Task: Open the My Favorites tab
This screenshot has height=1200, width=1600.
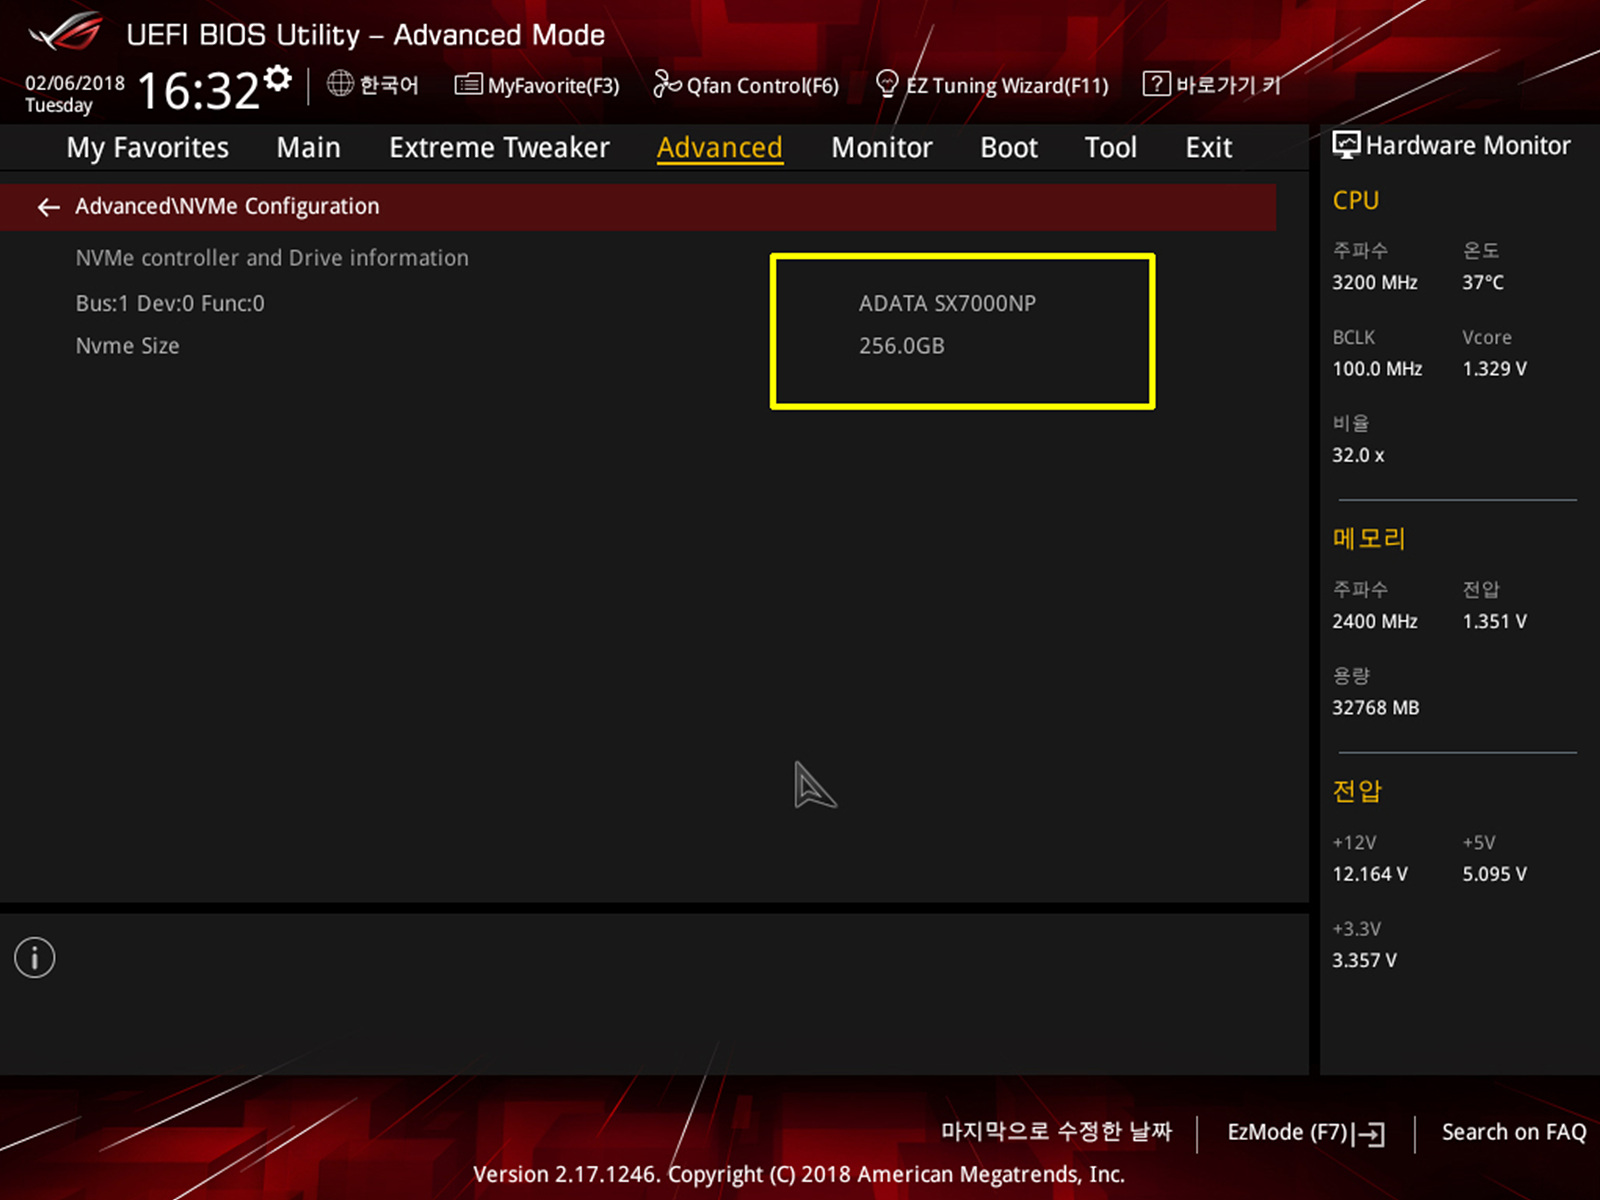Action: coord(147,148)
